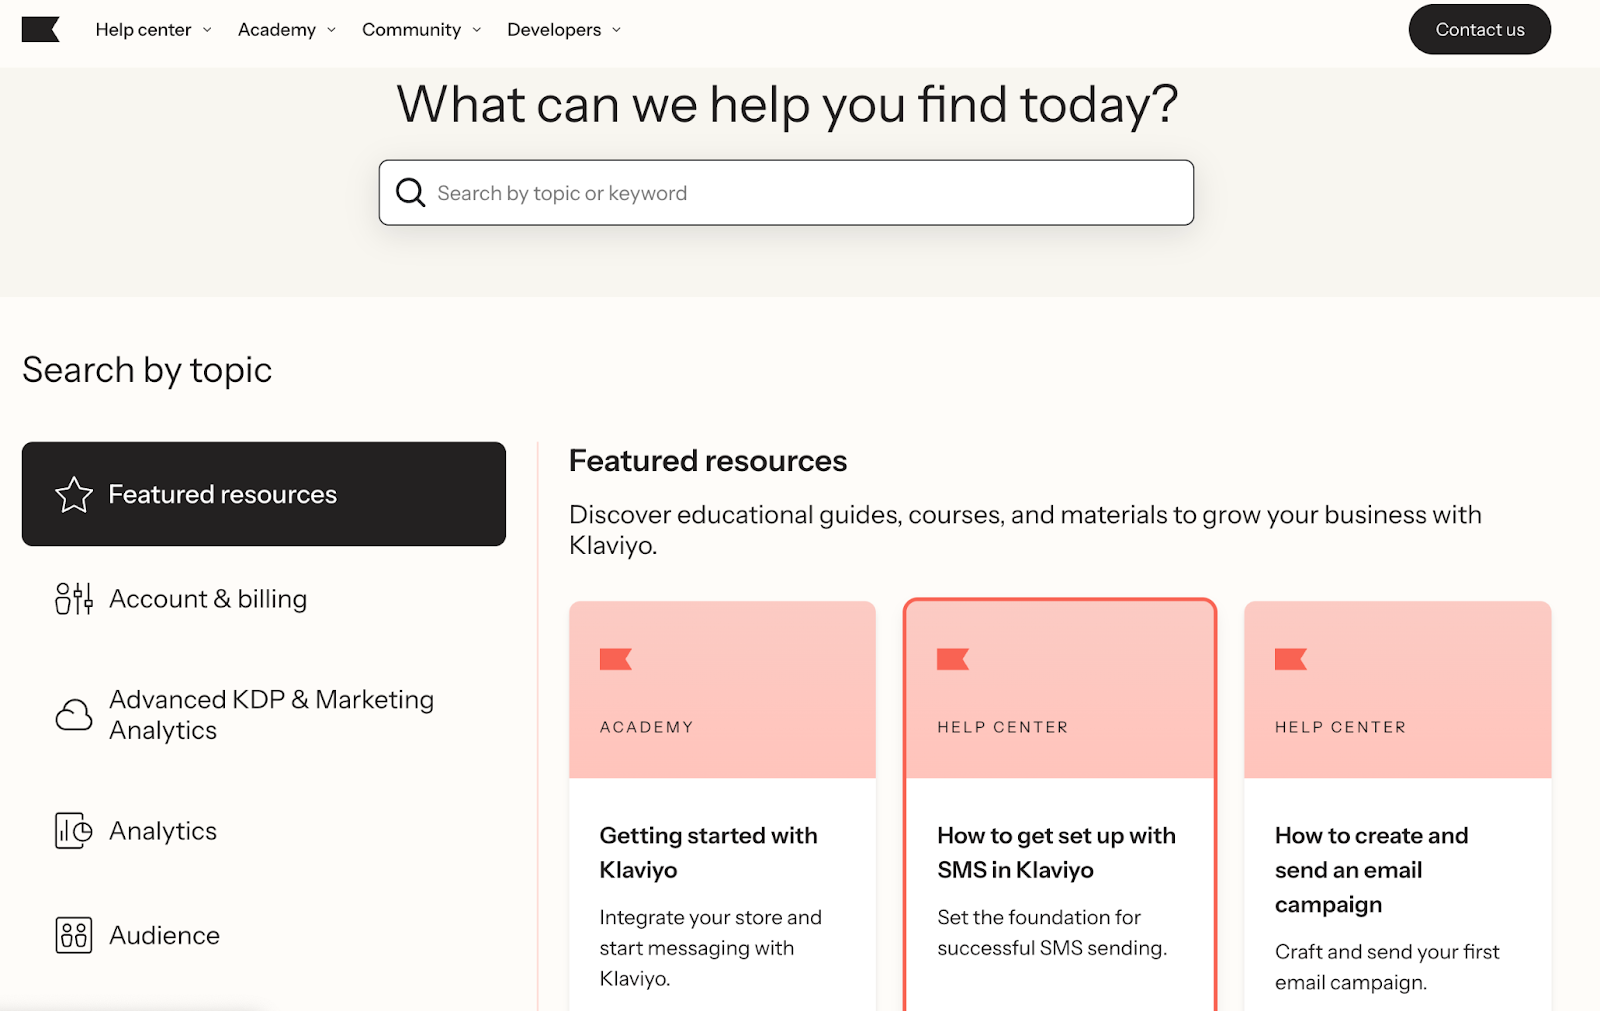Screen dimensions: 1600x1011
Task: Click the Contact us button
Action: tap(1480, 30)
